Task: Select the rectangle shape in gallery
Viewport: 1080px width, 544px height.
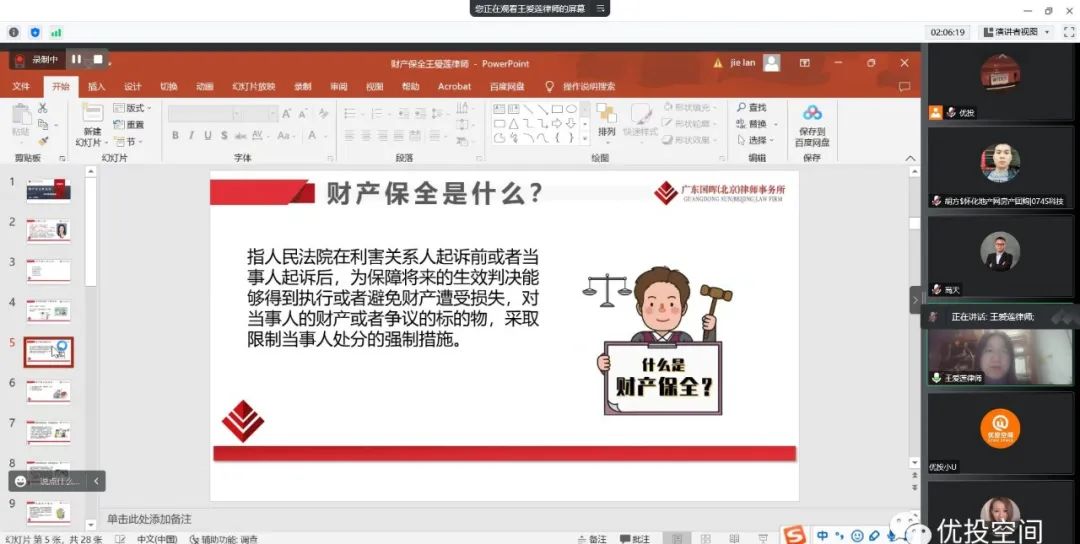Action: point(557,109)
